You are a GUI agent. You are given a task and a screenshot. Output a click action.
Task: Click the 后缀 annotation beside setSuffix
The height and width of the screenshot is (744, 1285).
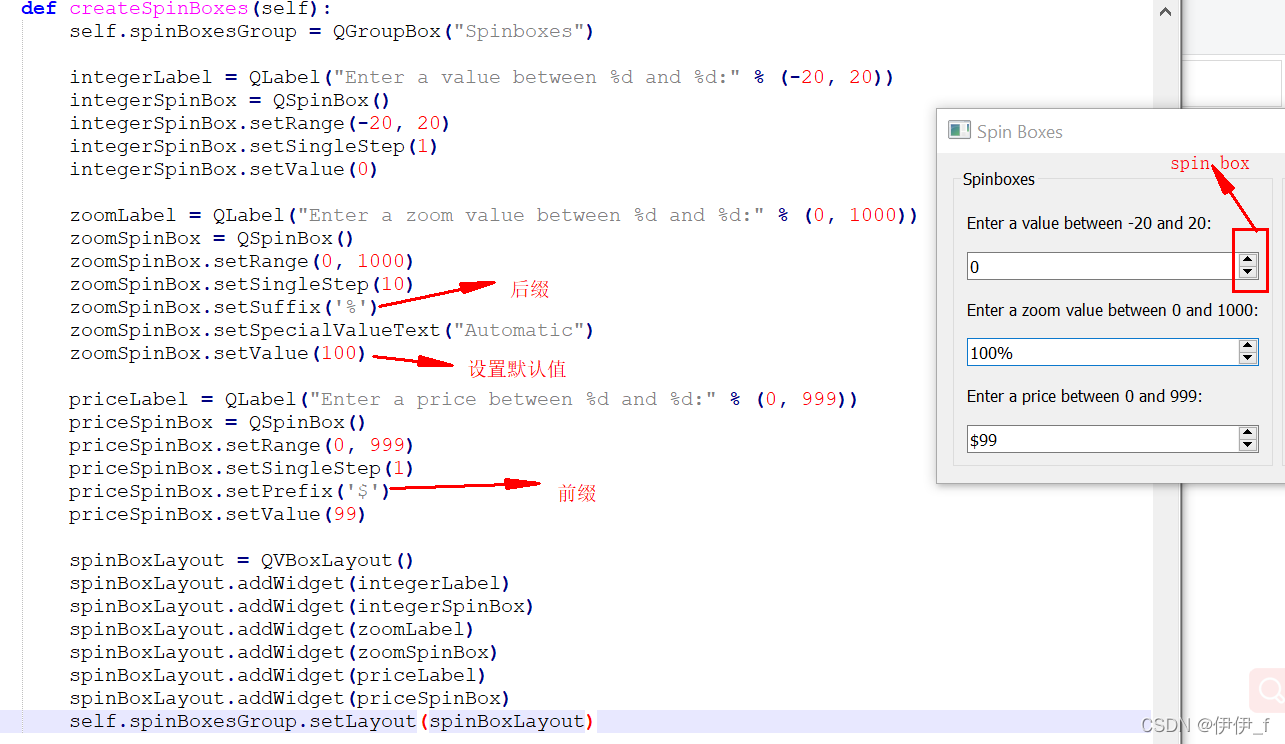point(529,289)
